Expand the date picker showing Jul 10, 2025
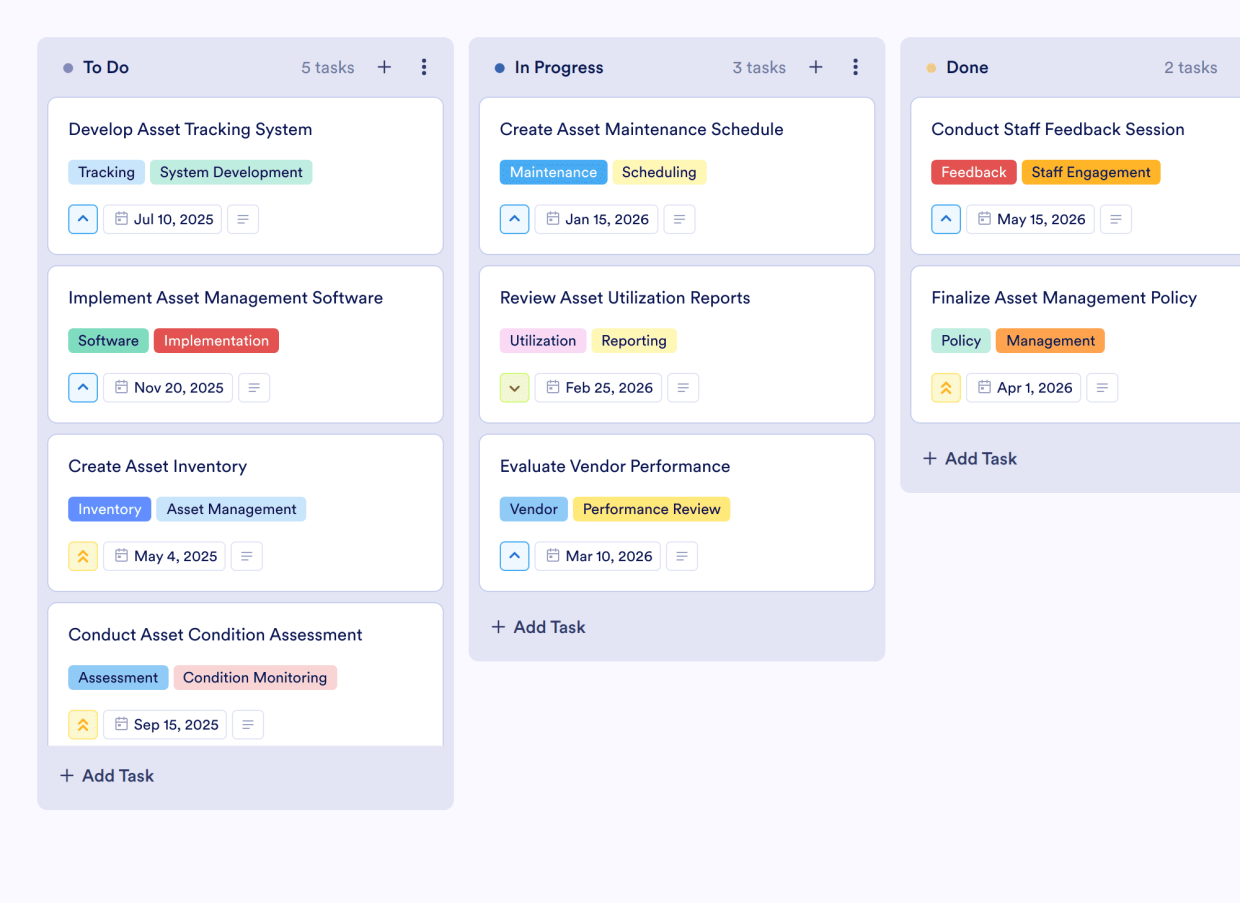This screenshot has height=903, width=1240. pos(162,219)
